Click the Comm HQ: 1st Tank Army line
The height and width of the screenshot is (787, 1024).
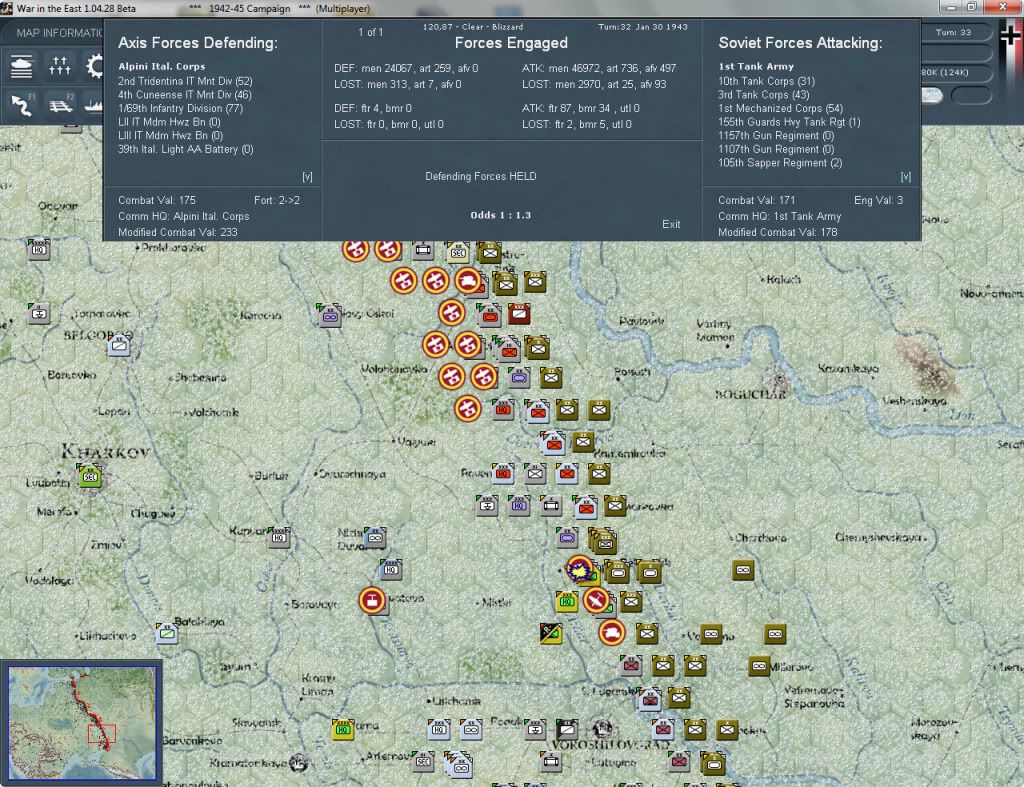780,216
